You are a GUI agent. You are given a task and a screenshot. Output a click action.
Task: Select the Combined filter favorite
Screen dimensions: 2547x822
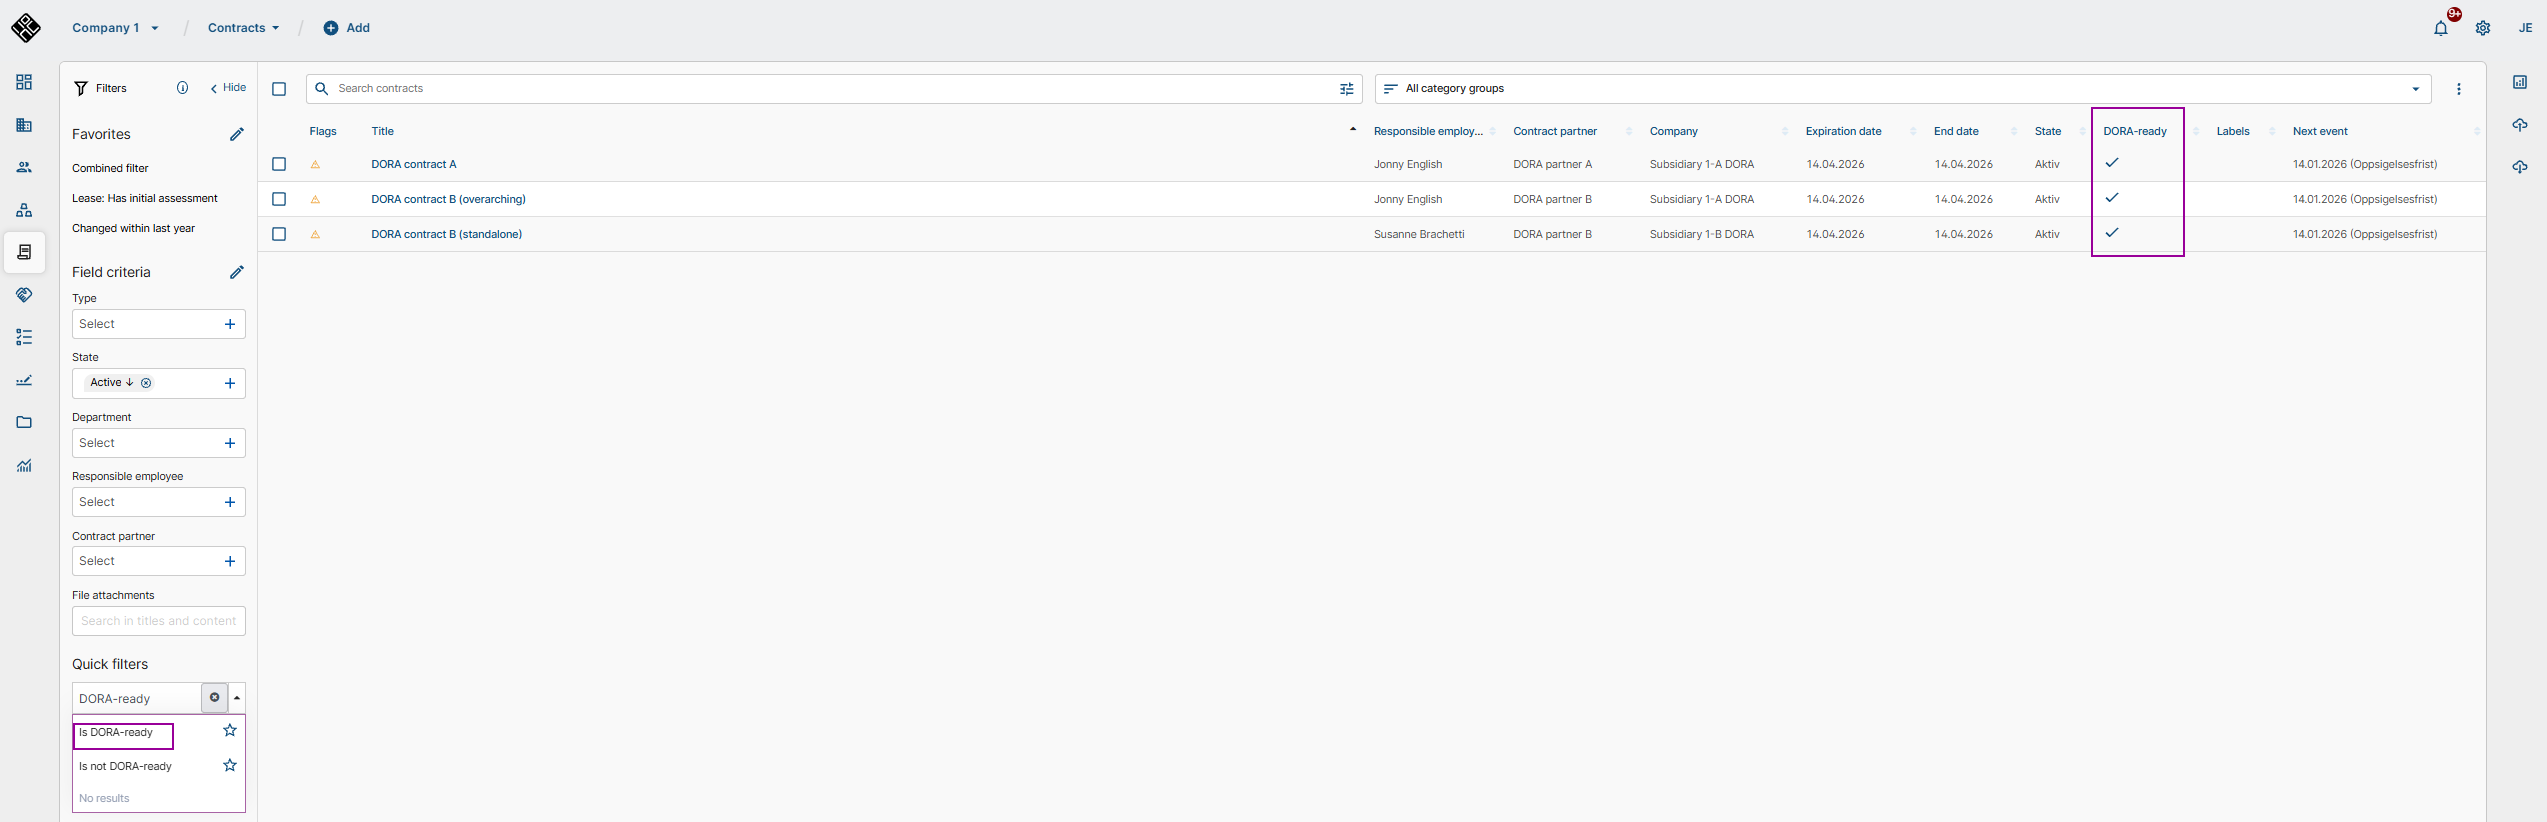coord(110,168)
